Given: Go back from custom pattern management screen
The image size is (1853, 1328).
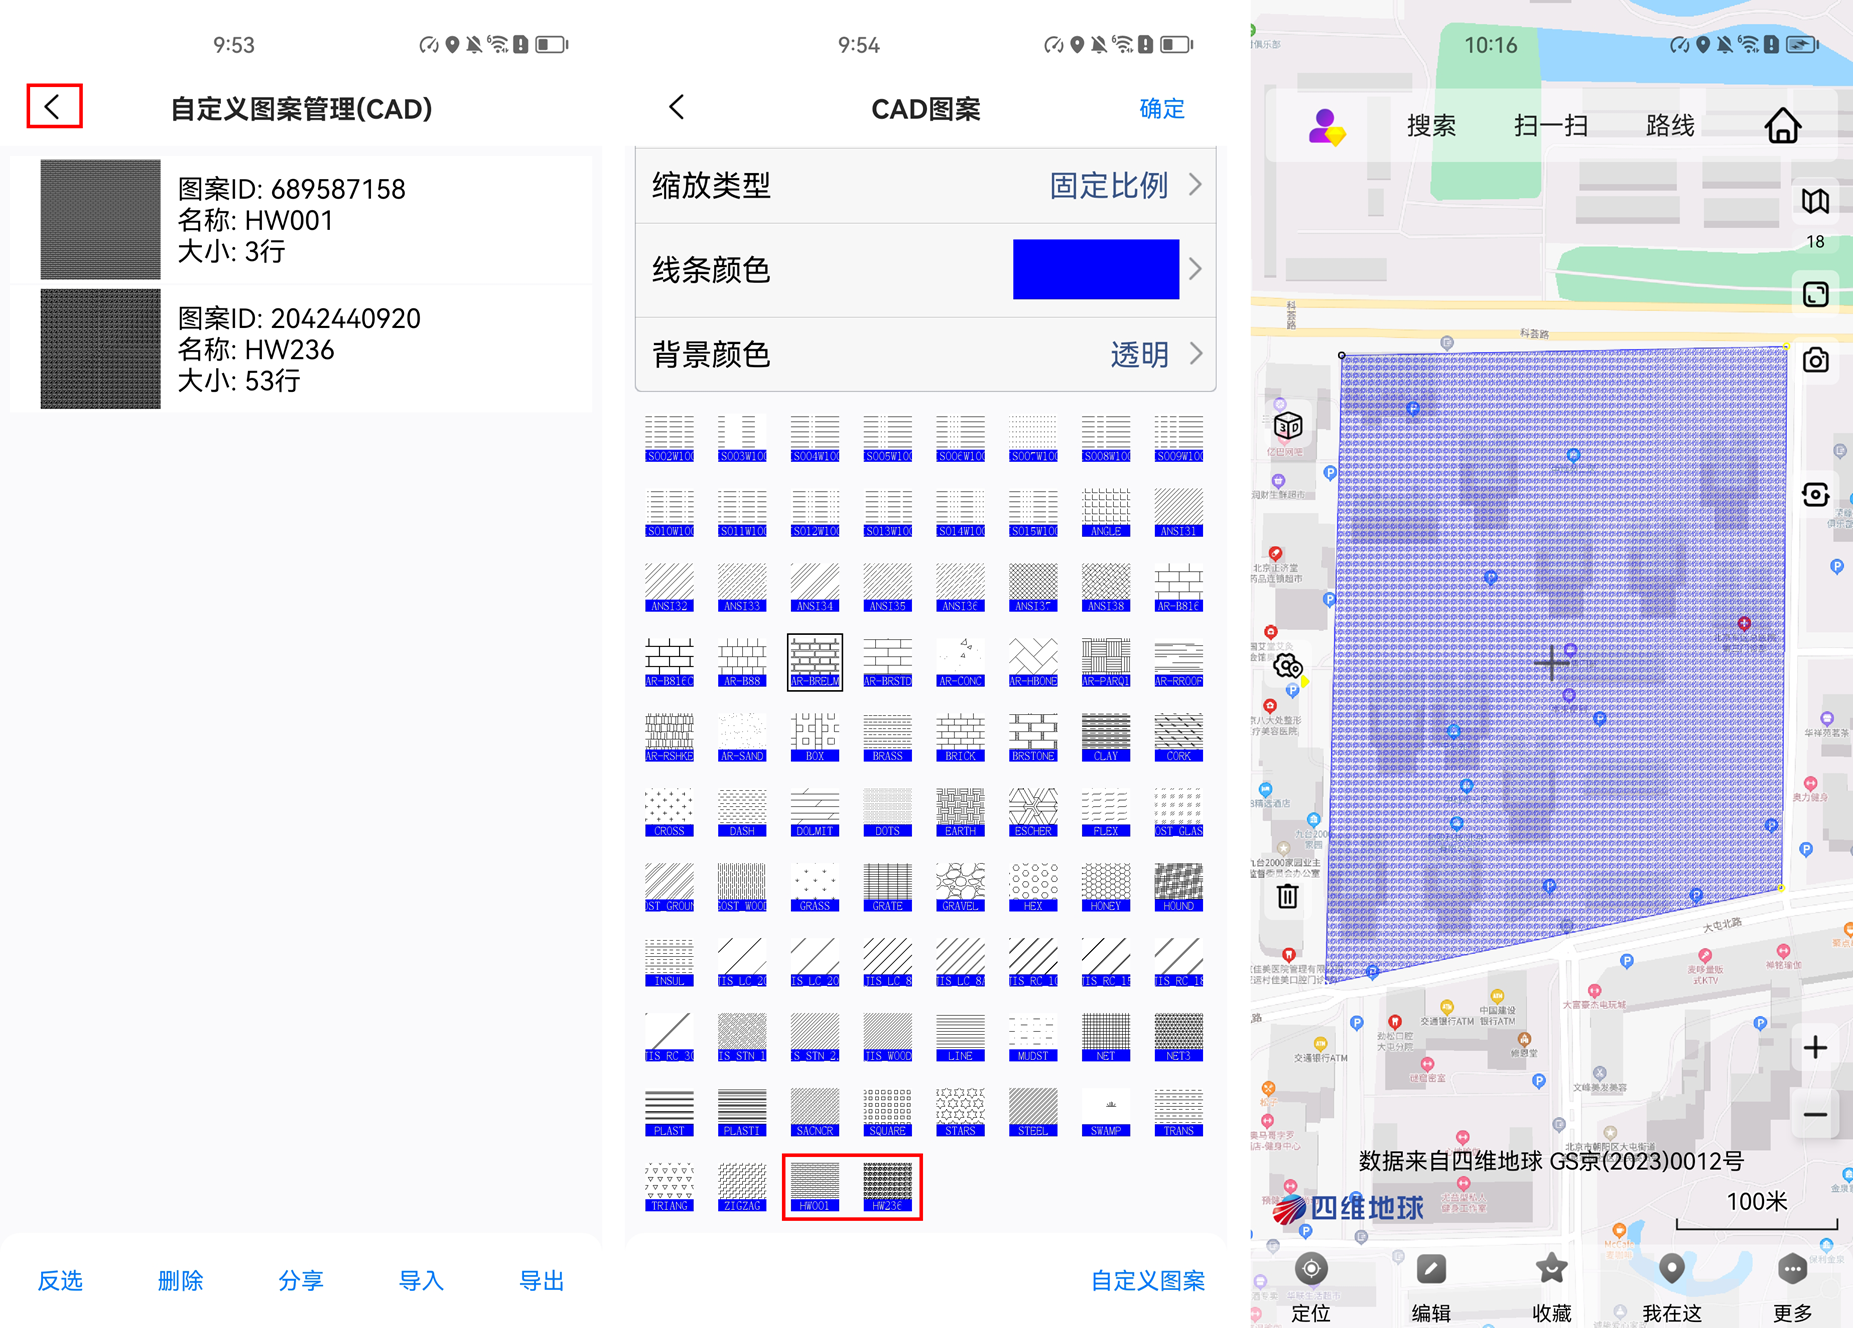Looking at the screenshot, I should click(54, 106).
